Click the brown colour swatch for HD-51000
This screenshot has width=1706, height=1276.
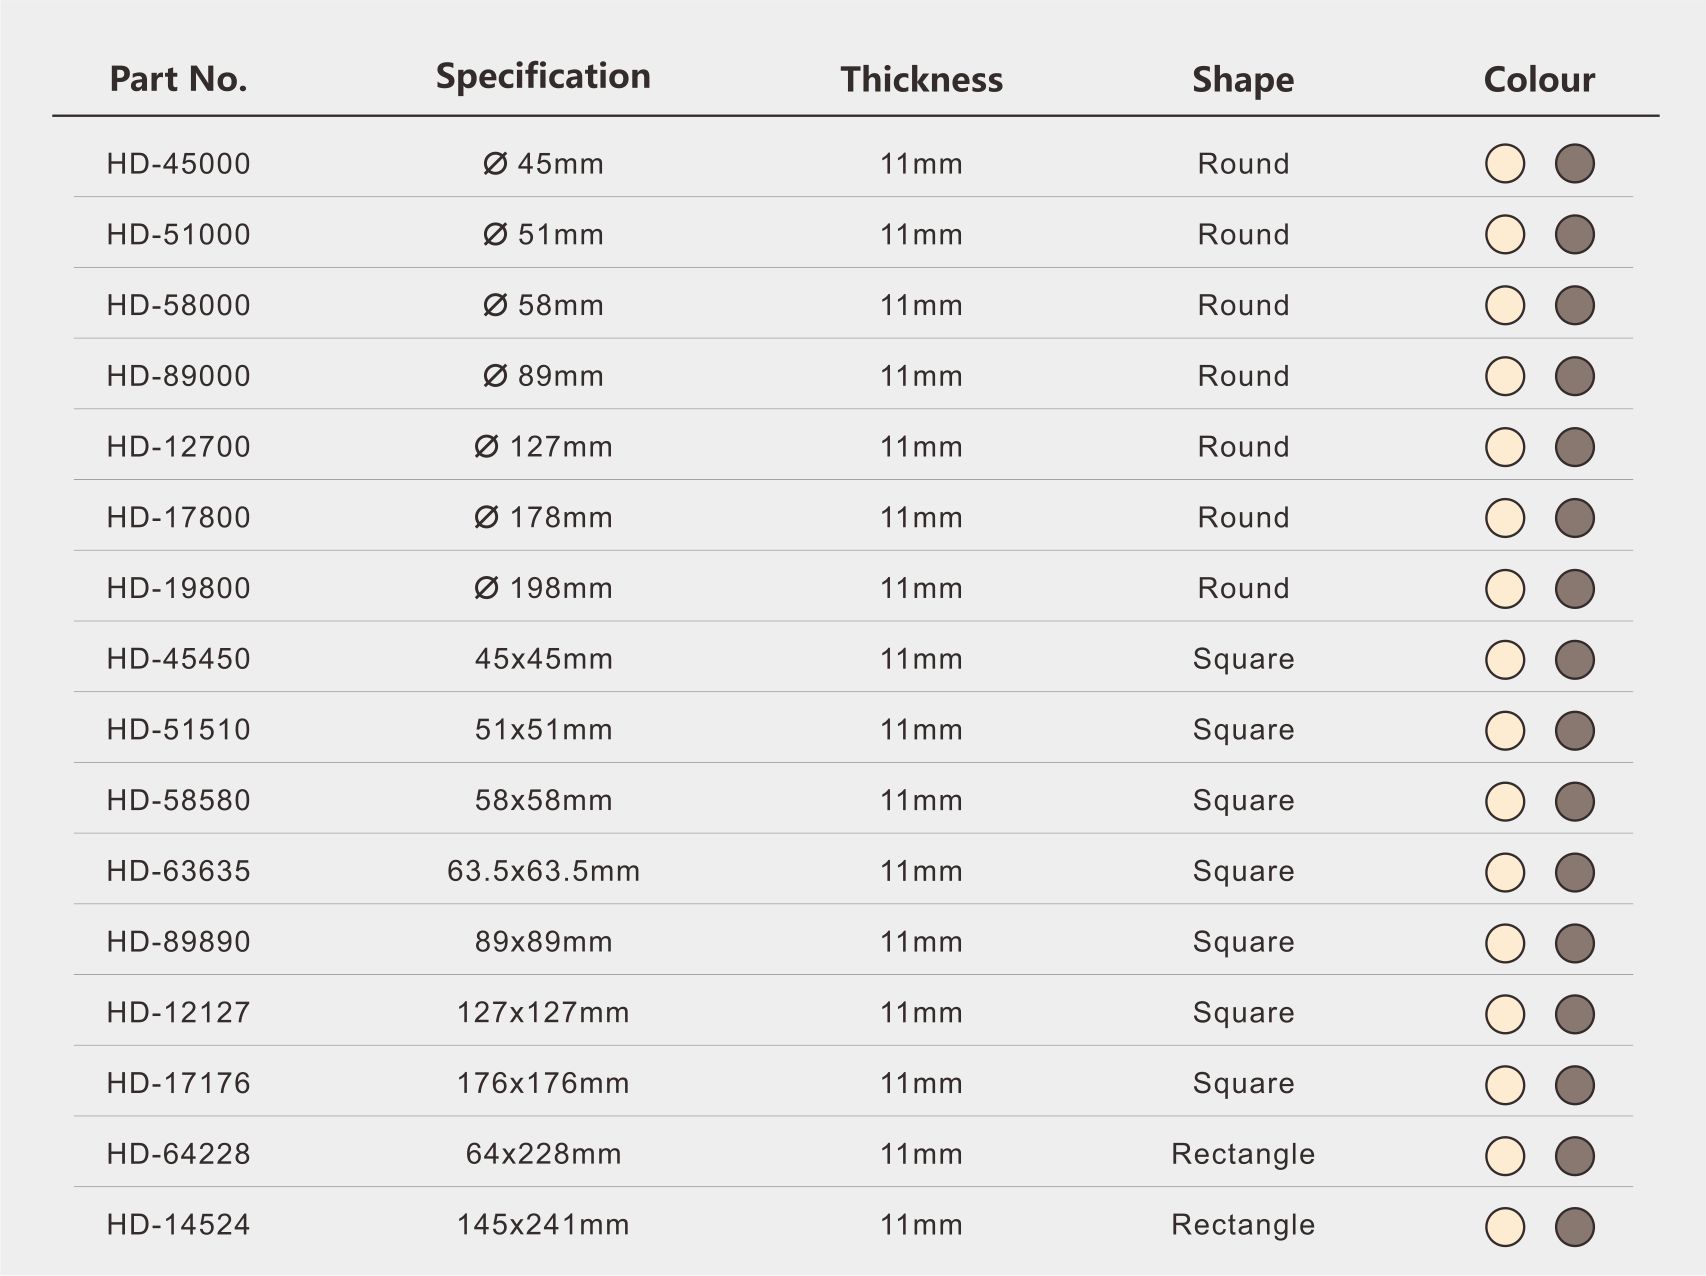pos(1574,235)
